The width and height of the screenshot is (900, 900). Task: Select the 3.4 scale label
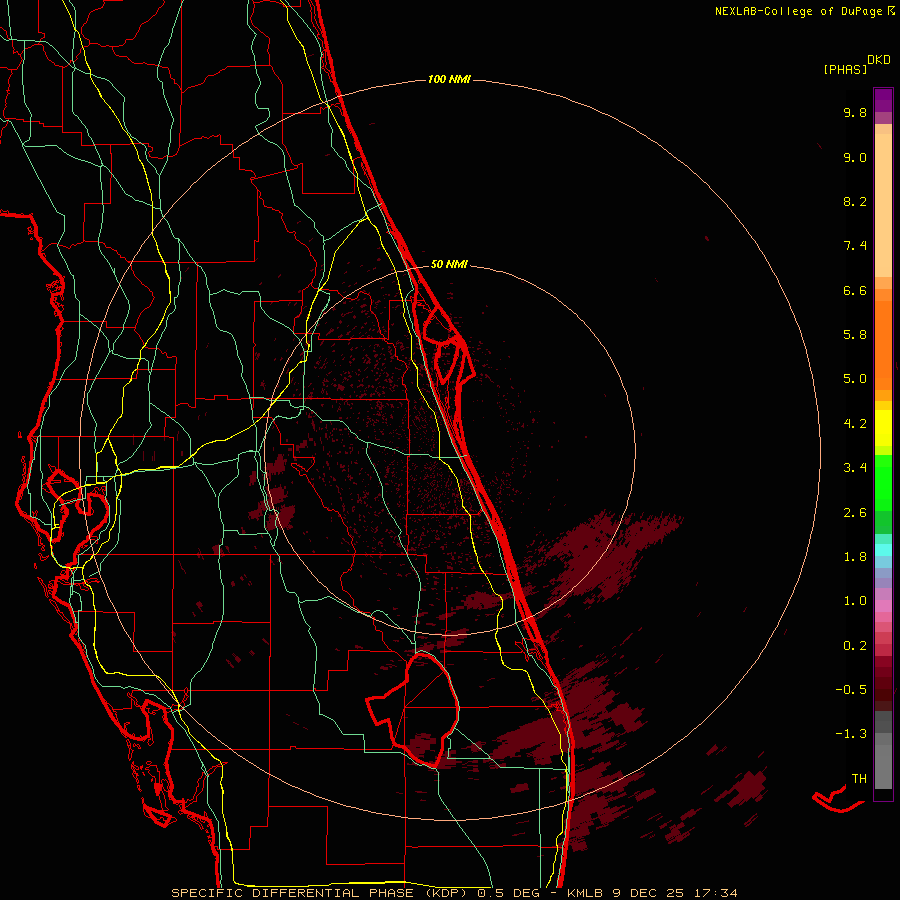tap(855, 468)
